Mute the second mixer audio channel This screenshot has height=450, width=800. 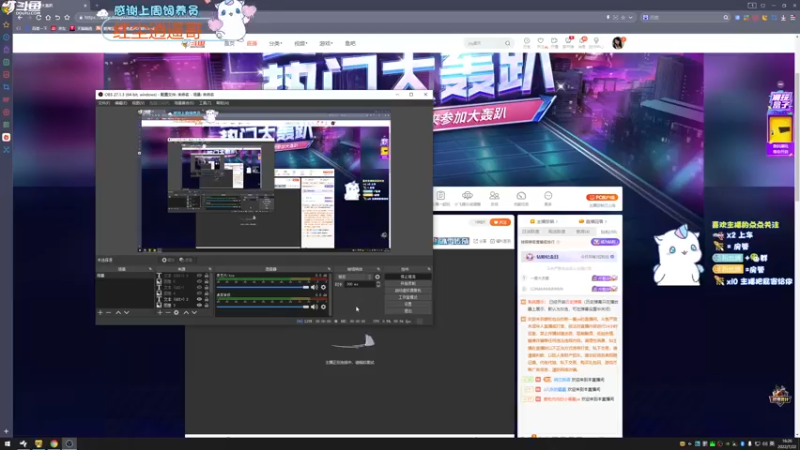click(314, 307)
